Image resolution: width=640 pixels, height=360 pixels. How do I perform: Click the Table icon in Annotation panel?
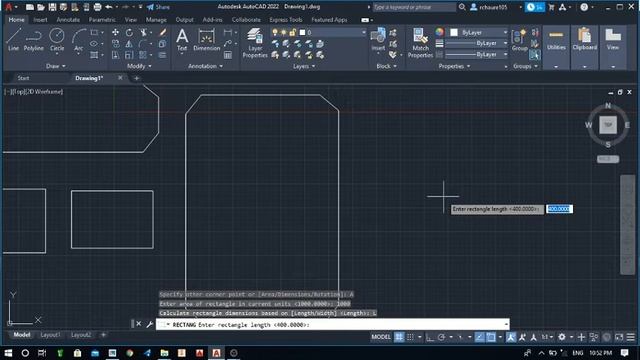coord(228,55)
